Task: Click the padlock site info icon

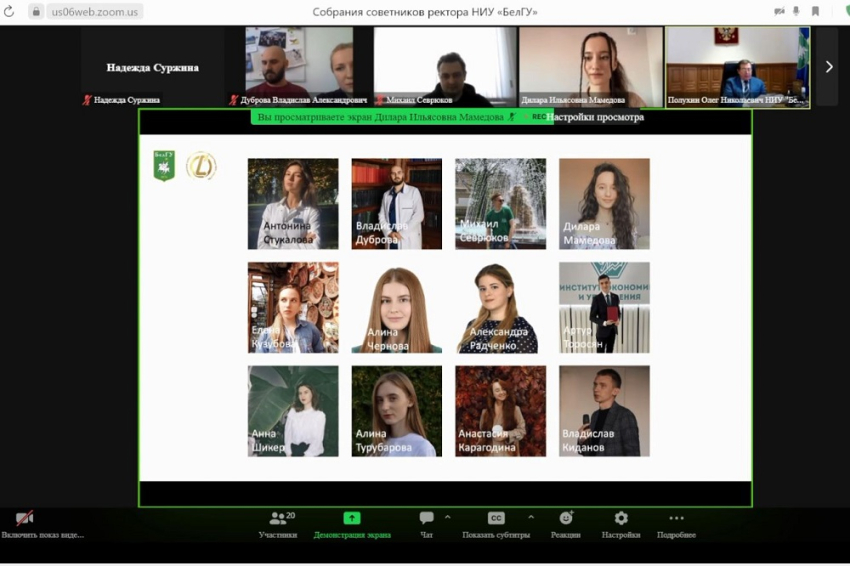Action: [x=36, y=11]
